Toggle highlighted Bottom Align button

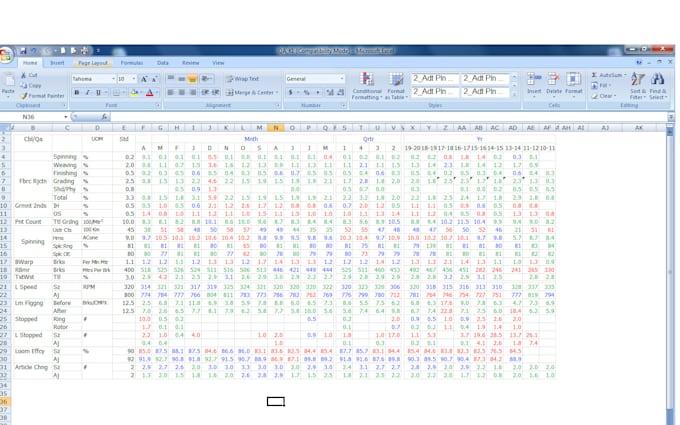[193, 78]
